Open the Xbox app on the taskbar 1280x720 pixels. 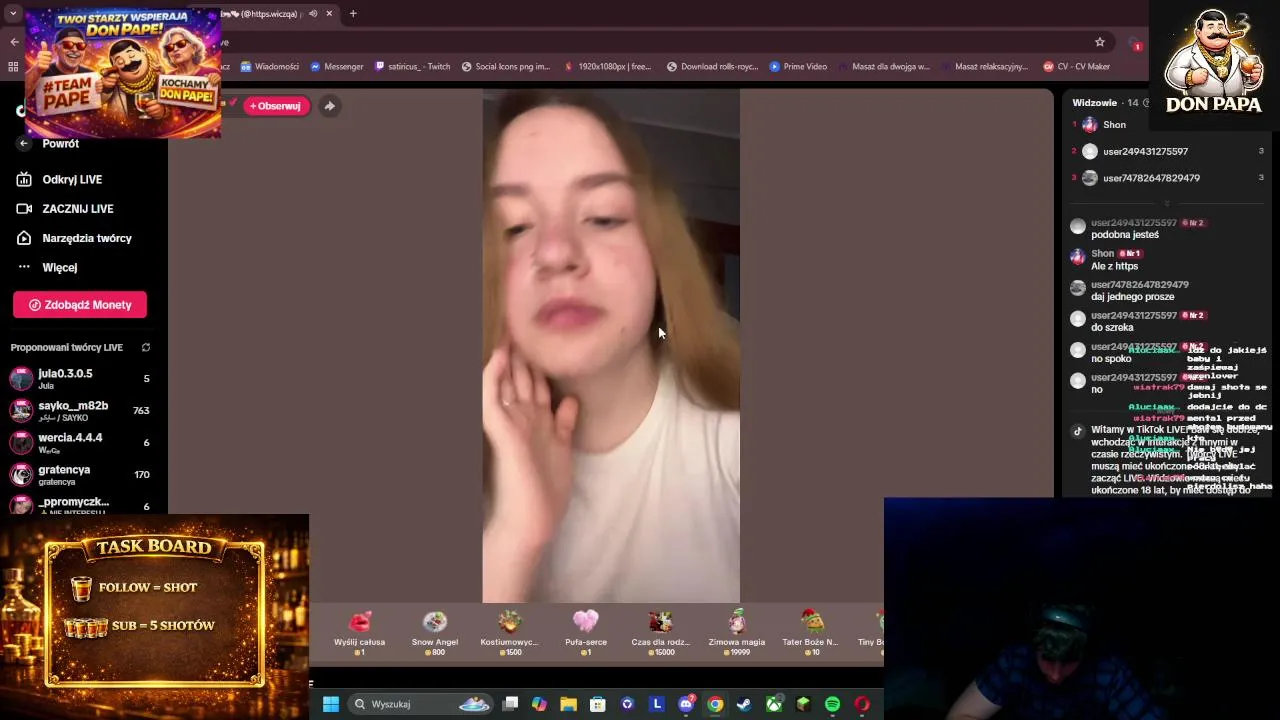[774, 704]
